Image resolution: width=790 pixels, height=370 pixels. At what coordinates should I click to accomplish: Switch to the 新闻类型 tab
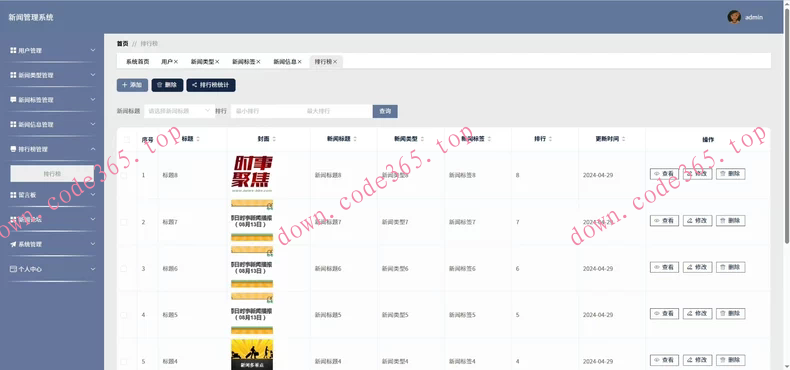(x=202, y=61)
